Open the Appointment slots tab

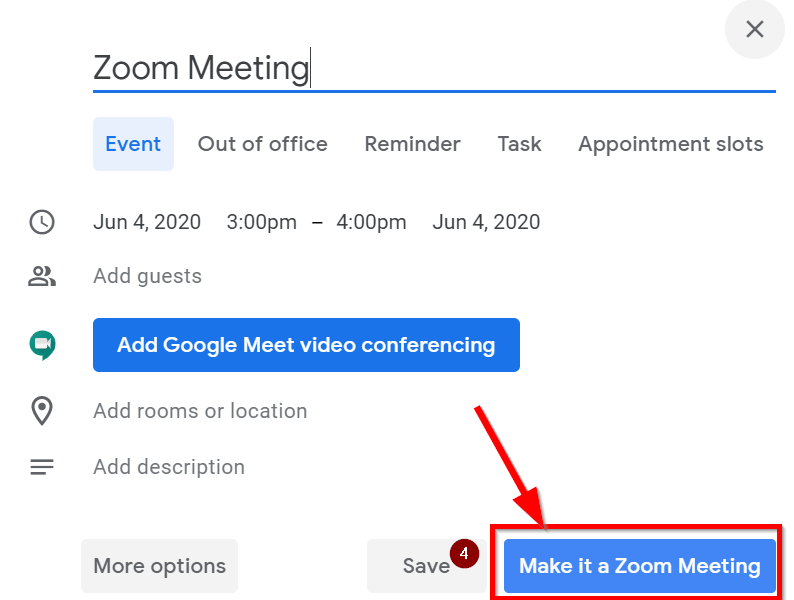[x=670, y=144]
